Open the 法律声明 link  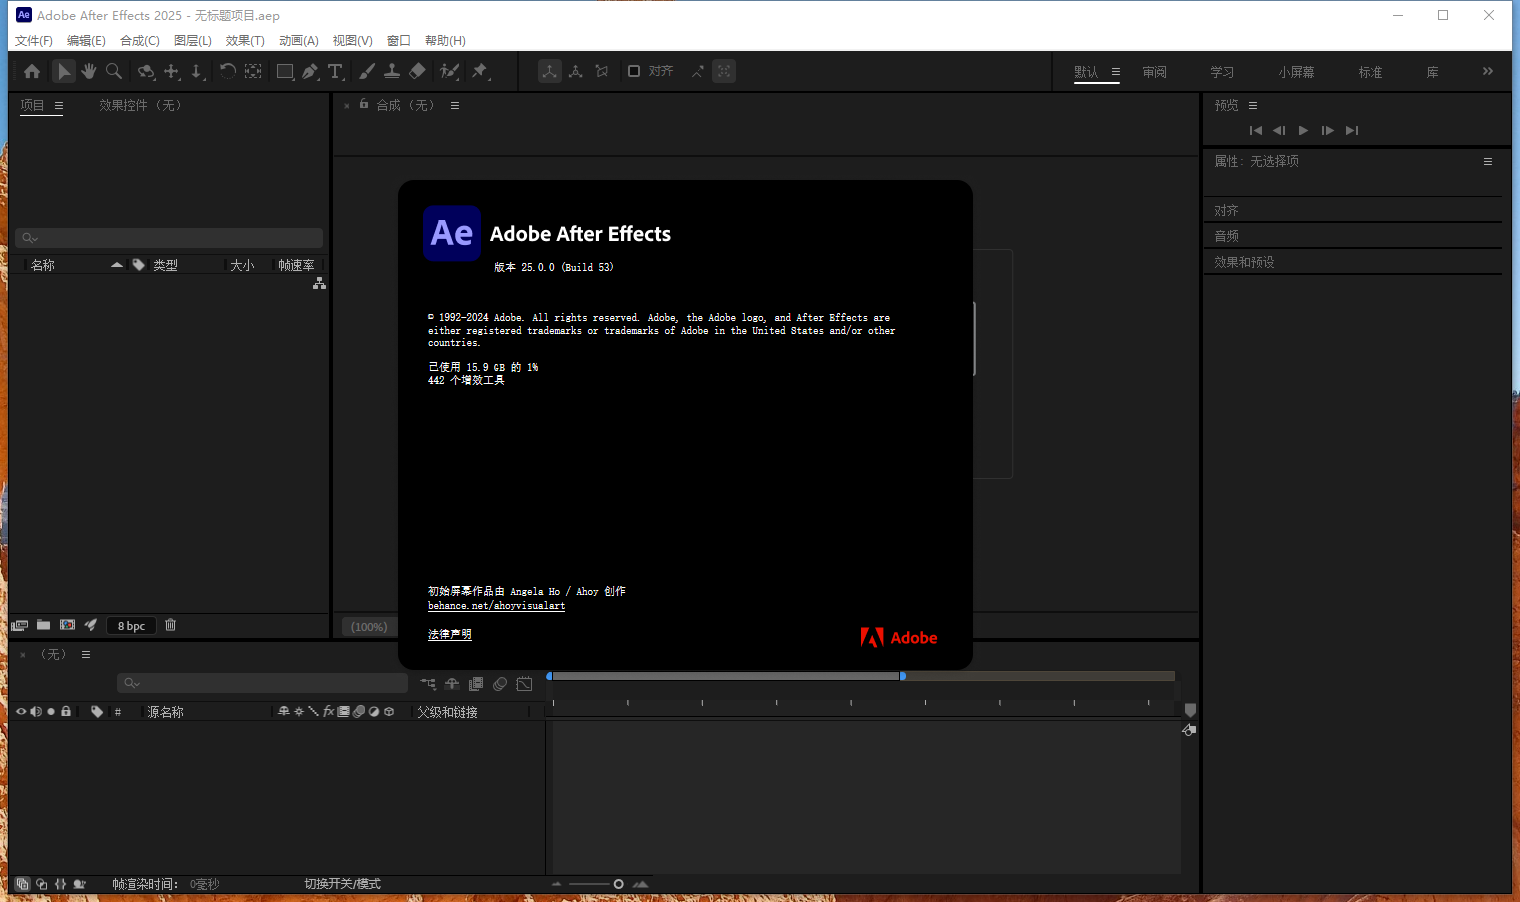449,634
